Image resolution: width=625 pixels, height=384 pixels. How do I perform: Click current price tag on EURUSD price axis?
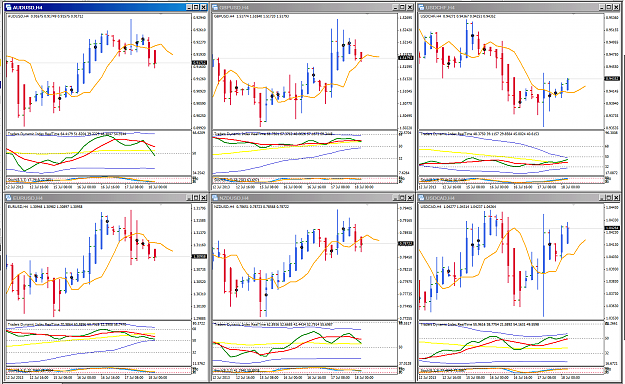199,256
